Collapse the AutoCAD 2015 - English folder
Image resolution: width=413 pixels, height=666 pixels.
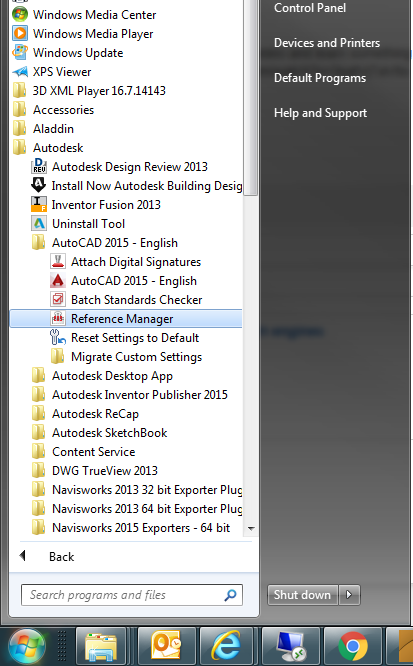(105, 243)
